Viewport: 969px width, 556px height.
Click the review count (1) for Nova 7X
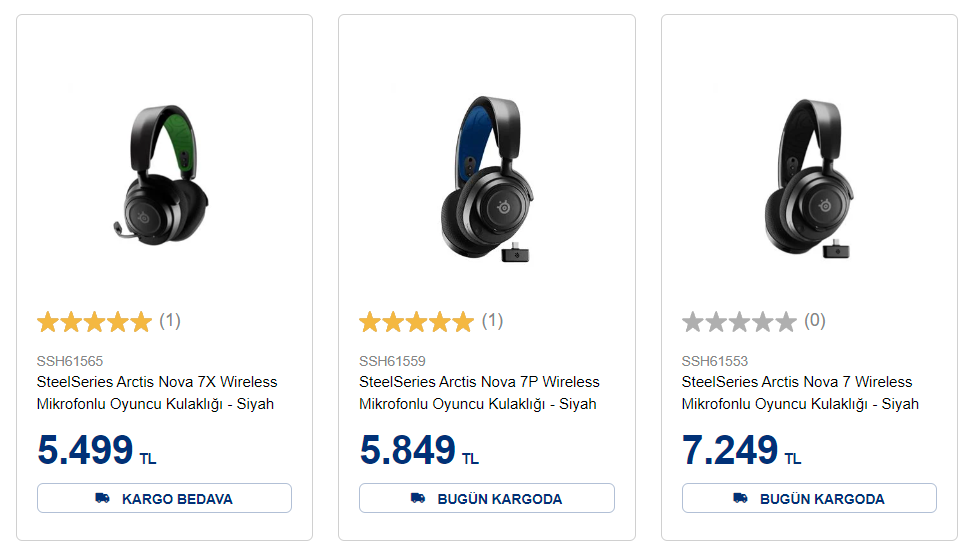[x=170, y=321]
